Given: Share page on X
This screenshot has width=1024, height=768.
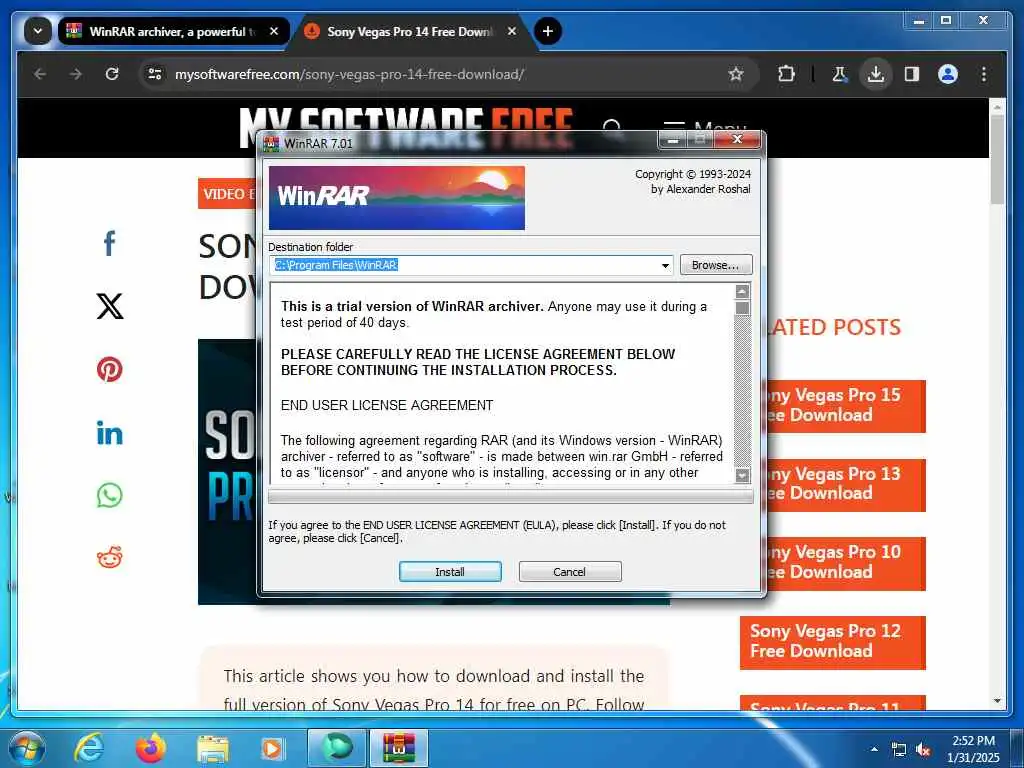Looking at the screenshot, I should (110, 306).
